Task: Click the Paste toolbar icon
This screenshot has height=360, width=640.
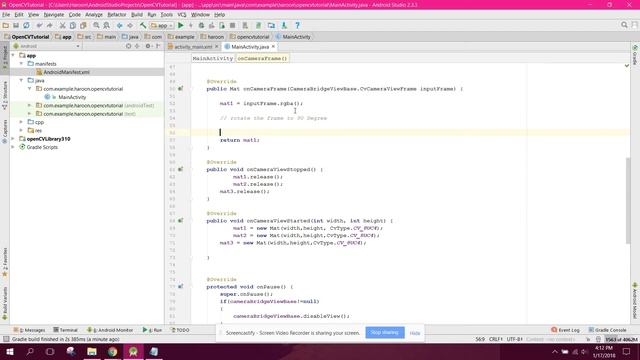Action: [83, 25]
